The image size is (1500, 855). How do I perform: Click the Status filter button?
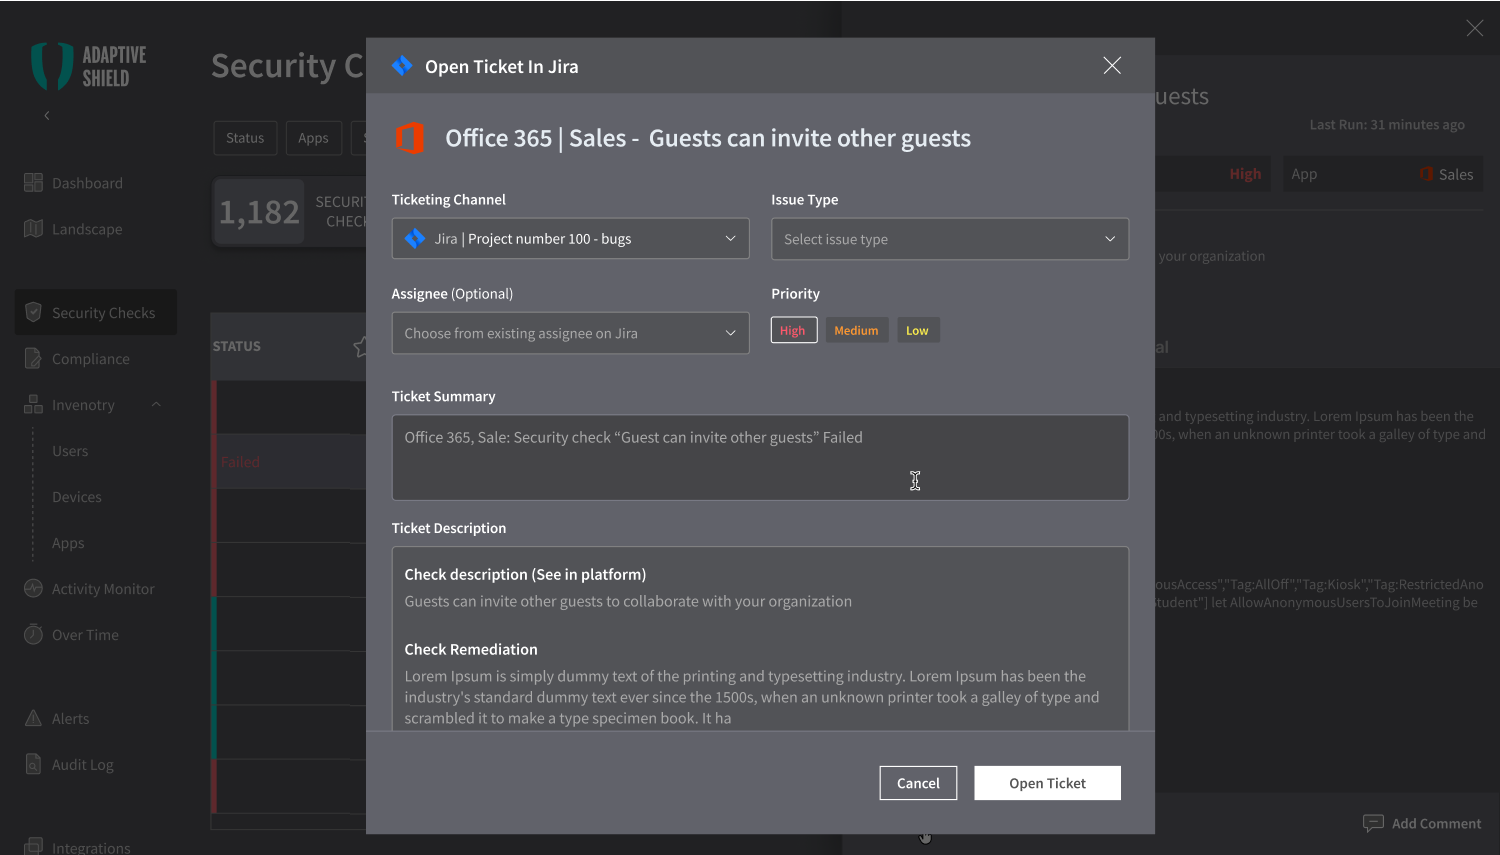[x=245, y=138]
